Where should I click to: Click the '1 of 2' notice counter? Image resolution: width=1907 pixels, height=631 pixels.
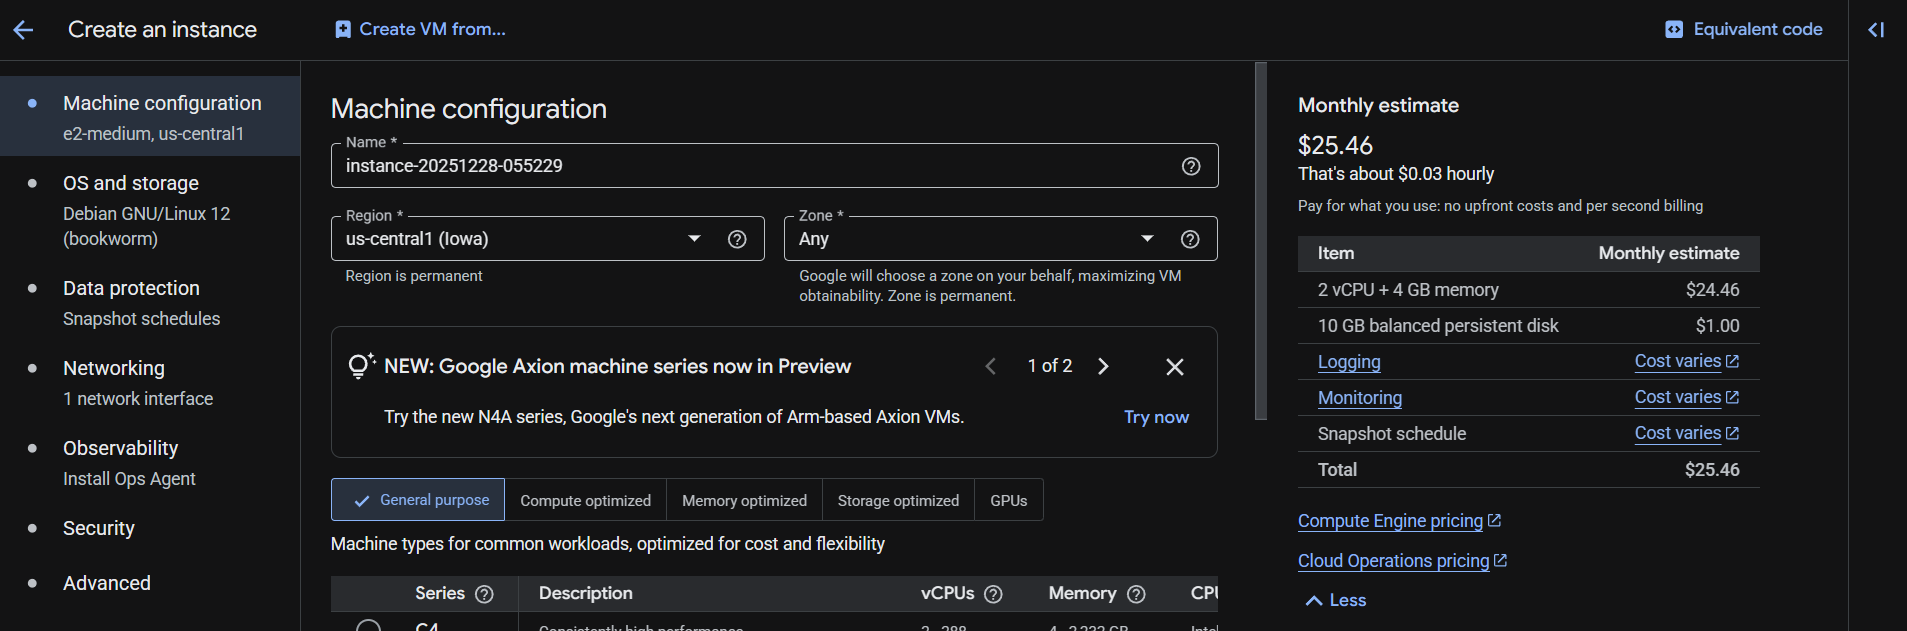[1050, 366]
